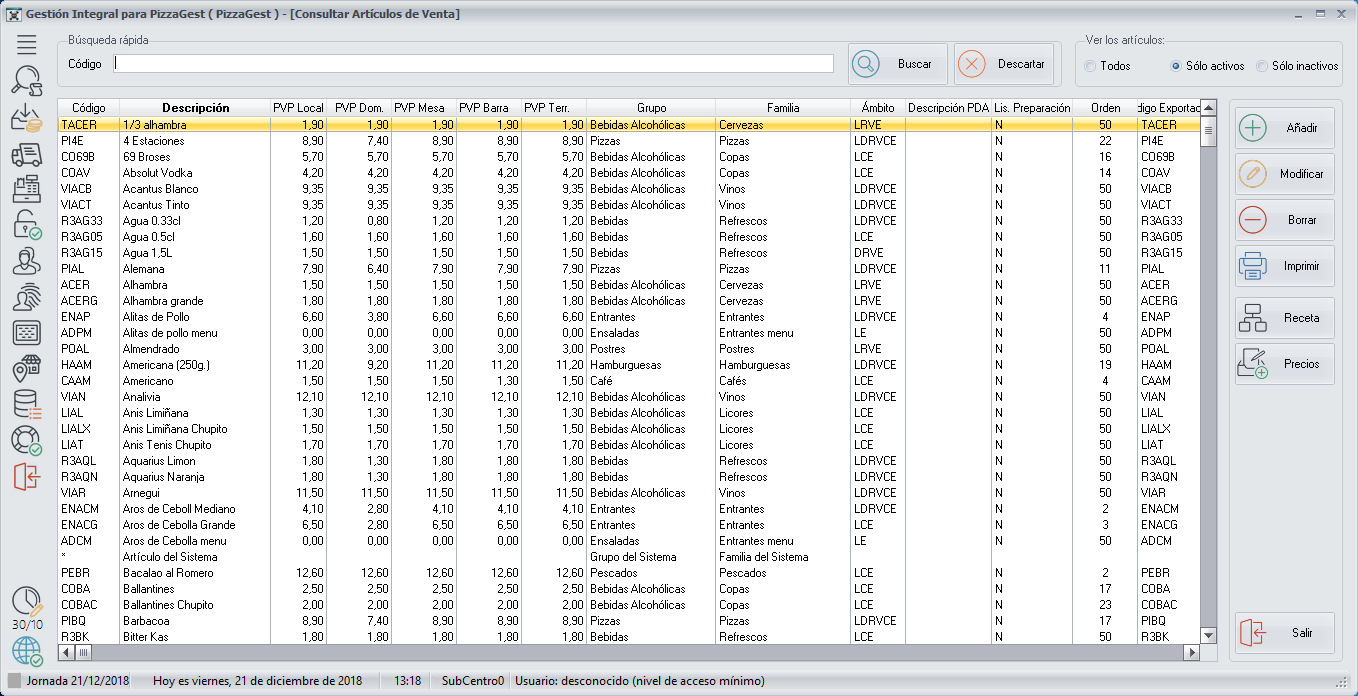Select the Absolut Vodka table row
The image size is (1358, 696).
[155, 173]
